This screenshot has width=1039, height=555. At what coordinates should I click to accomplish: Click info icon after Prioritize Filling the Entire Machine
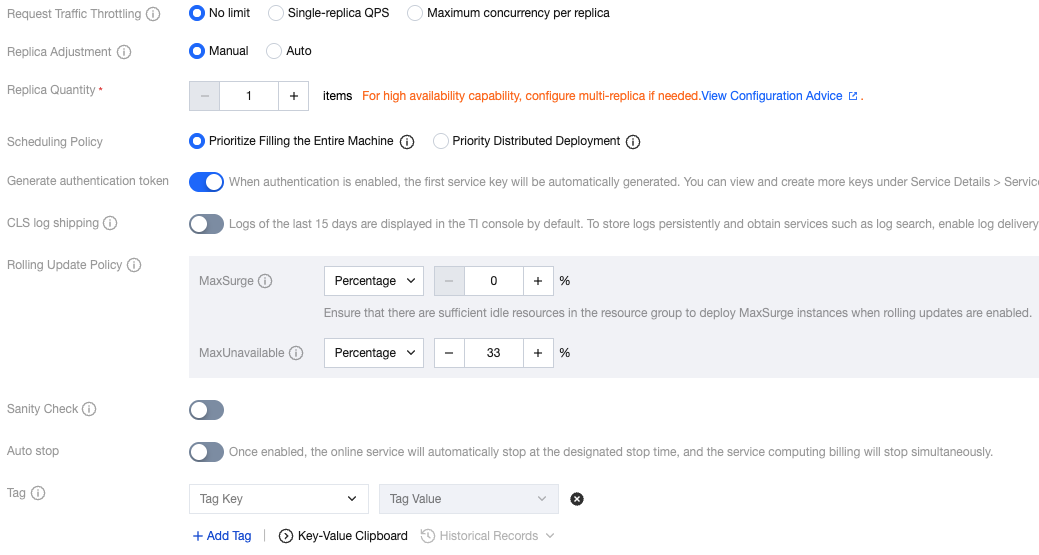coord(407,142)
